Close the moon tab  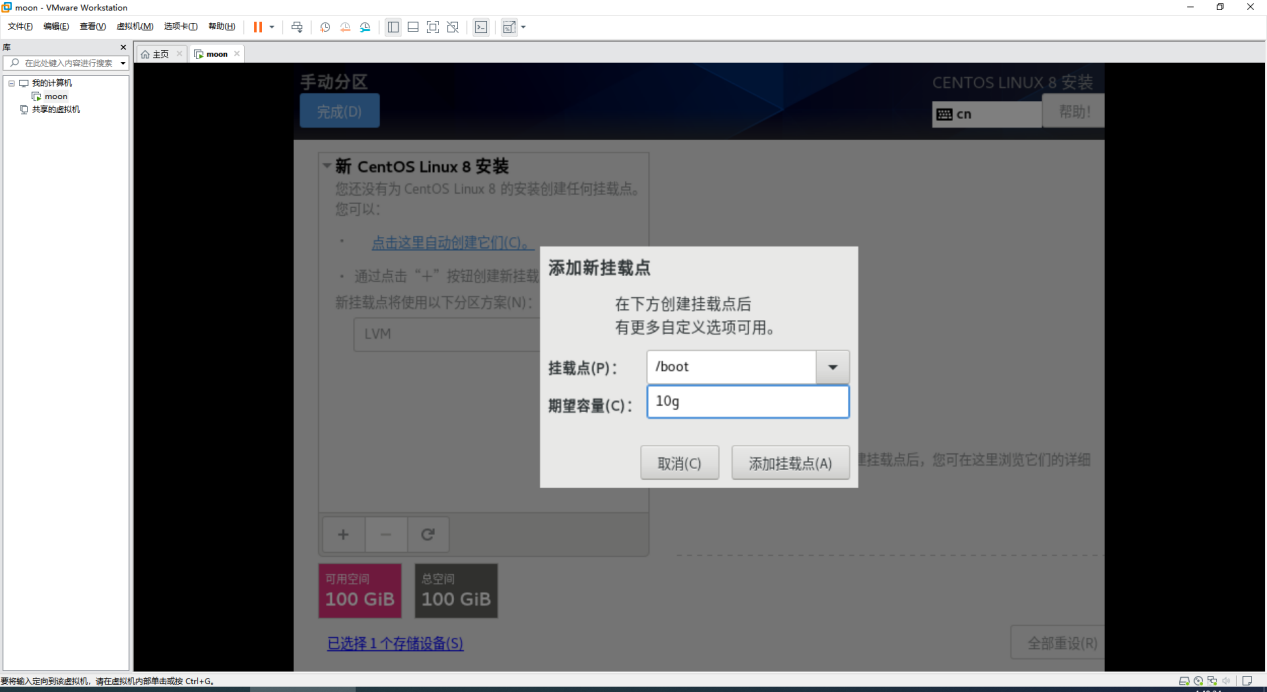[x=237, y=54]
